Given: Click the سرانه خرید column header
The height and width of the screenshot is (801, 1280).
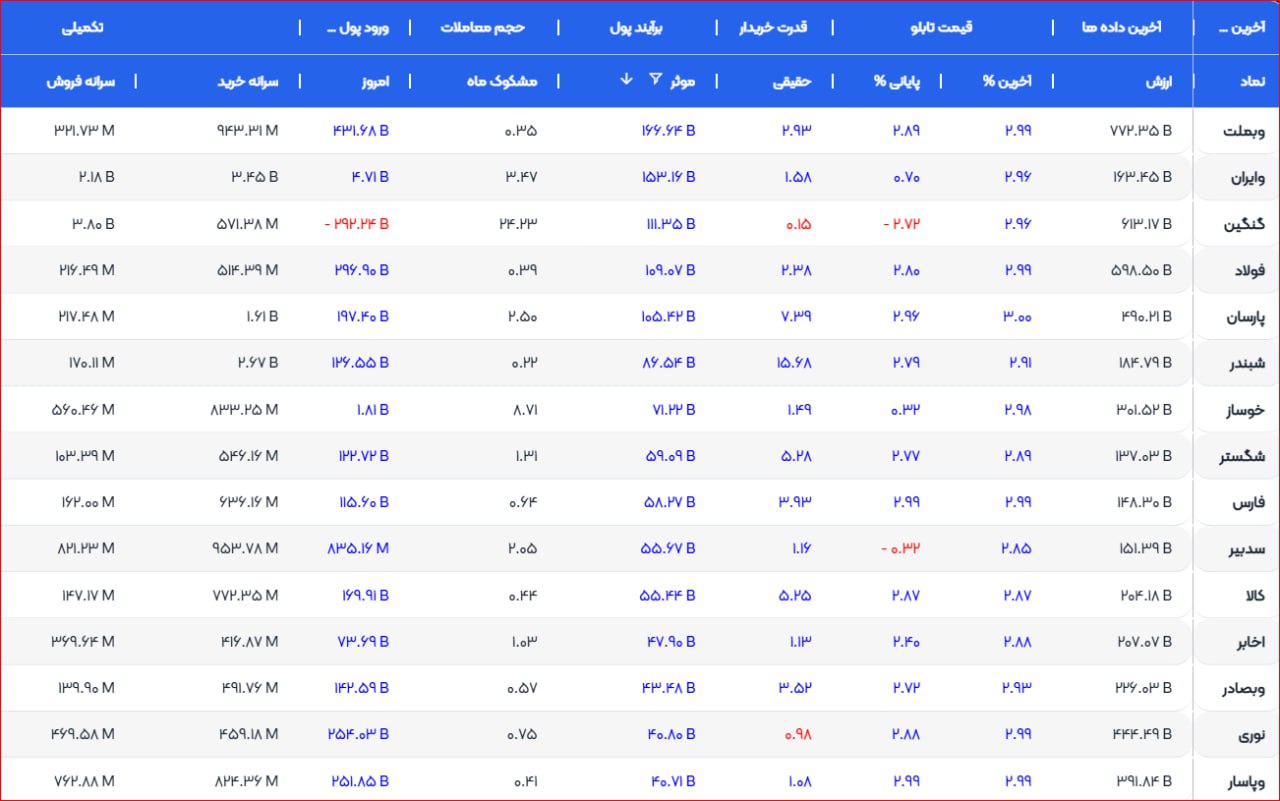Looking at the screenshot, I should [x=247, y=81].
